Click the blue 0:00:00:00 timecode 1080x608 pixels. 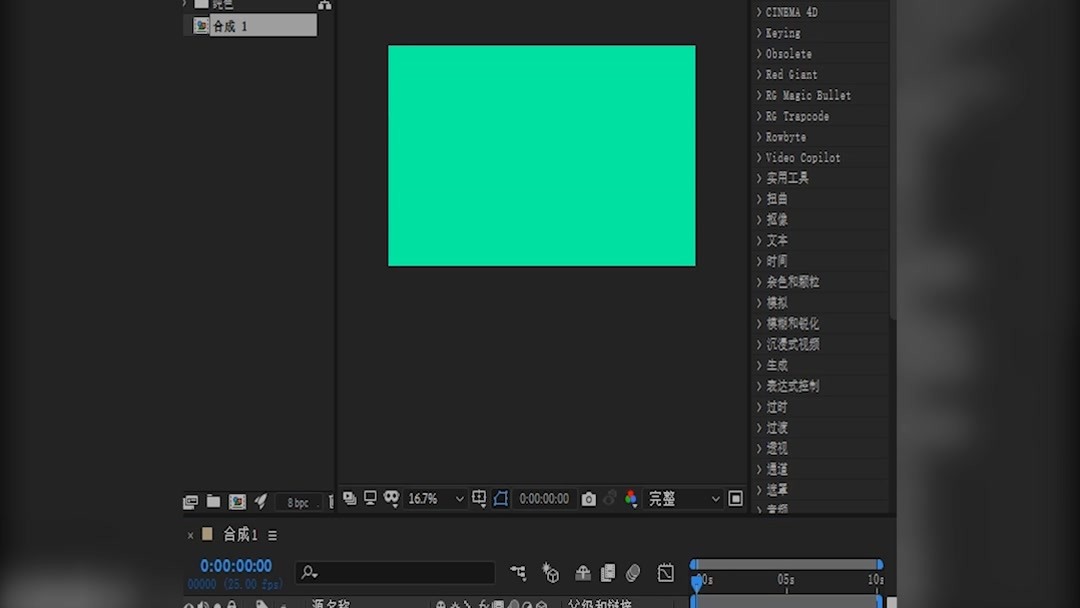click(x=234, y=565)
